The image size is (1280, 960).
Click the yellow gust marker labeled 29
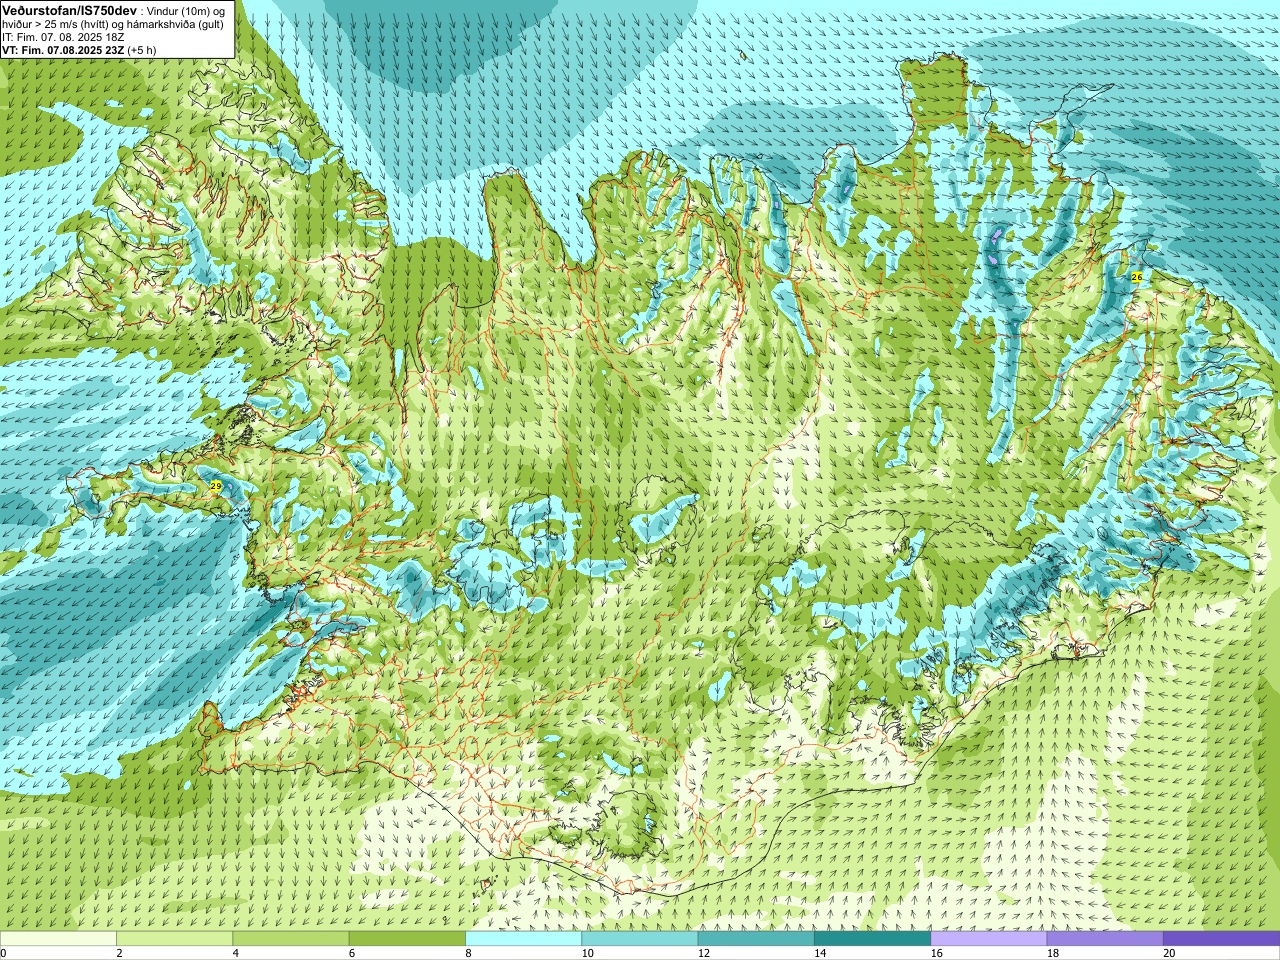(x=216, y=486)
